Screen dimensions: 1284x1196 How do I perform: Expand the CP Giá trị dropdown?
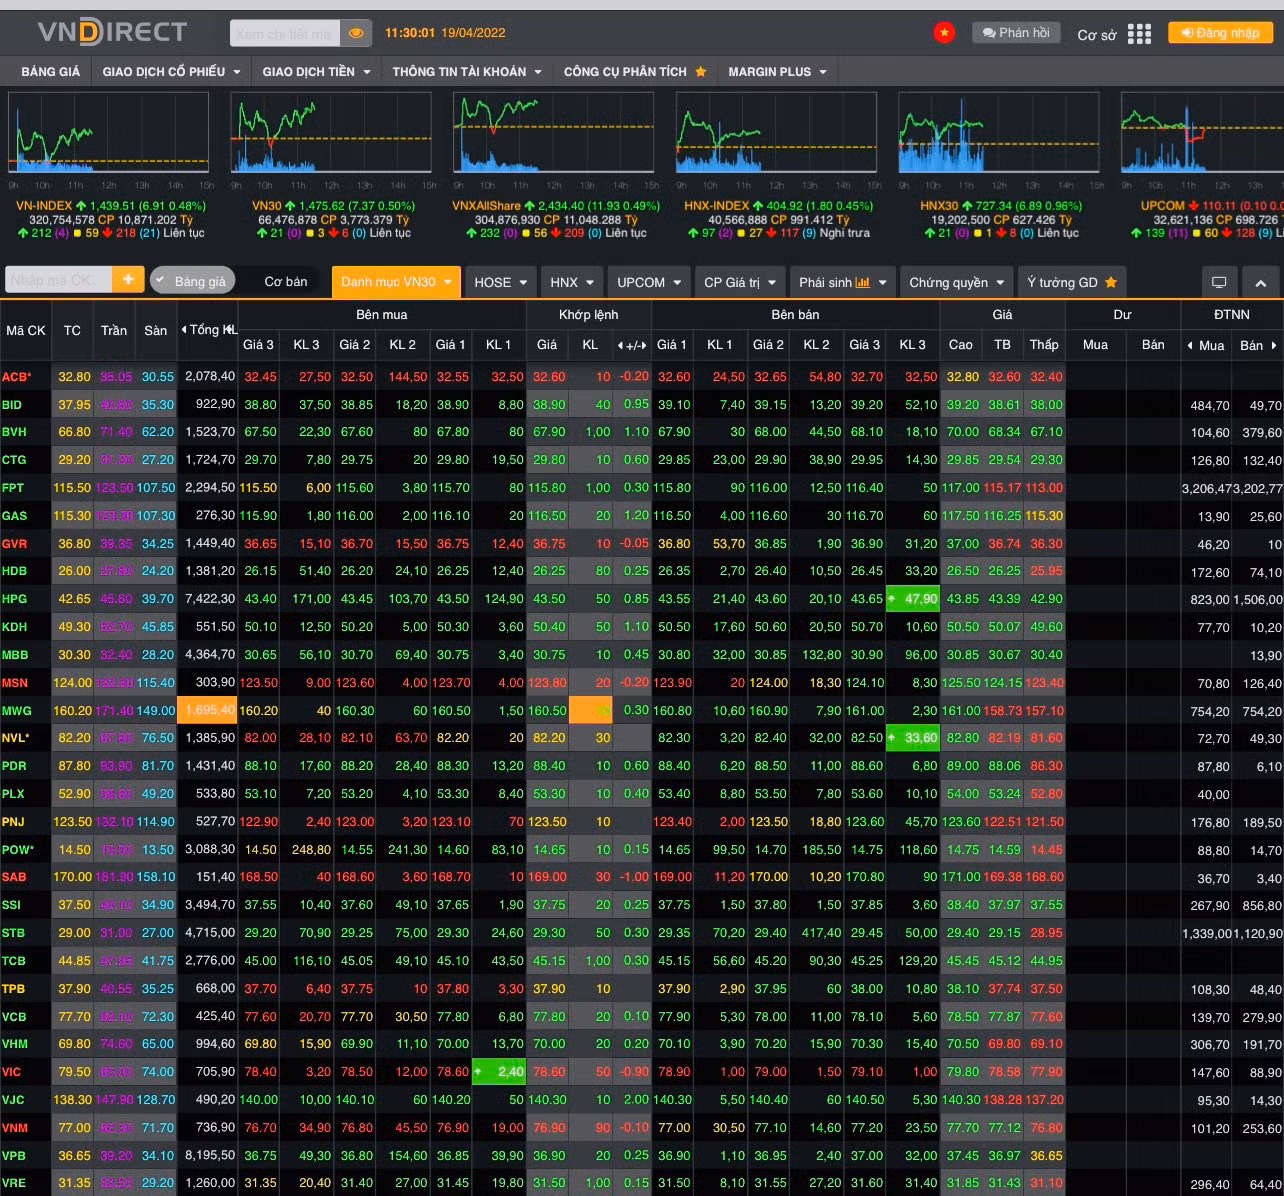(742, 282)
